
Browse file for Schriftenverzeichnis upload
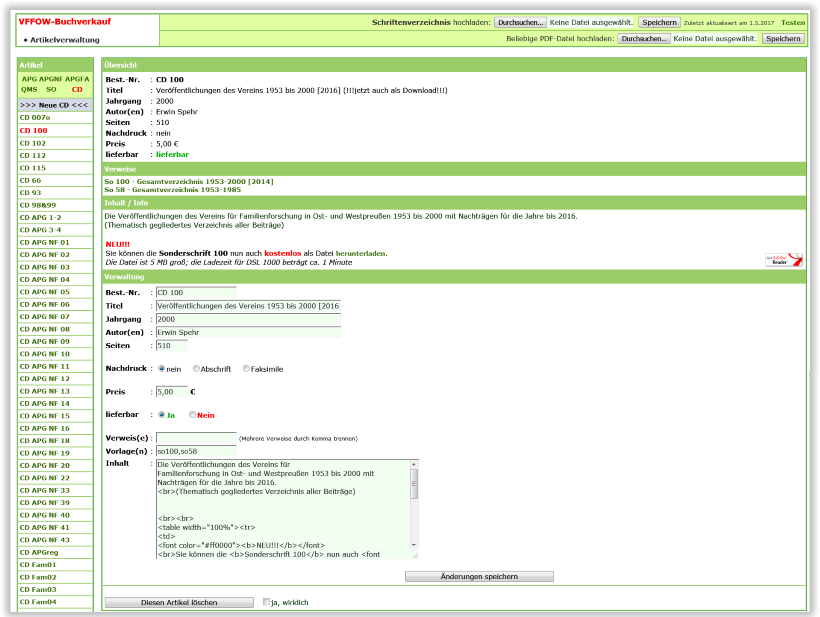click(520, 22)
